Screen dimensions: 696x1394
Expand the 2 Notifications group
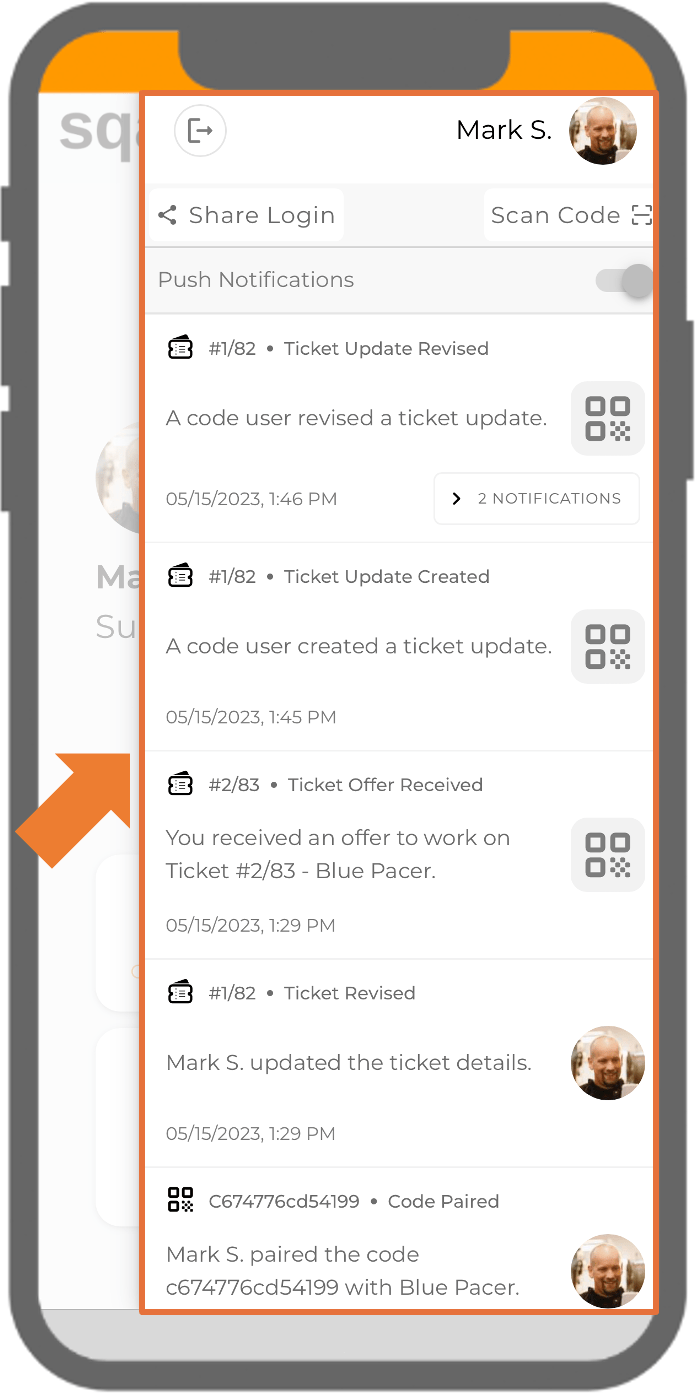tap(536, 498)
